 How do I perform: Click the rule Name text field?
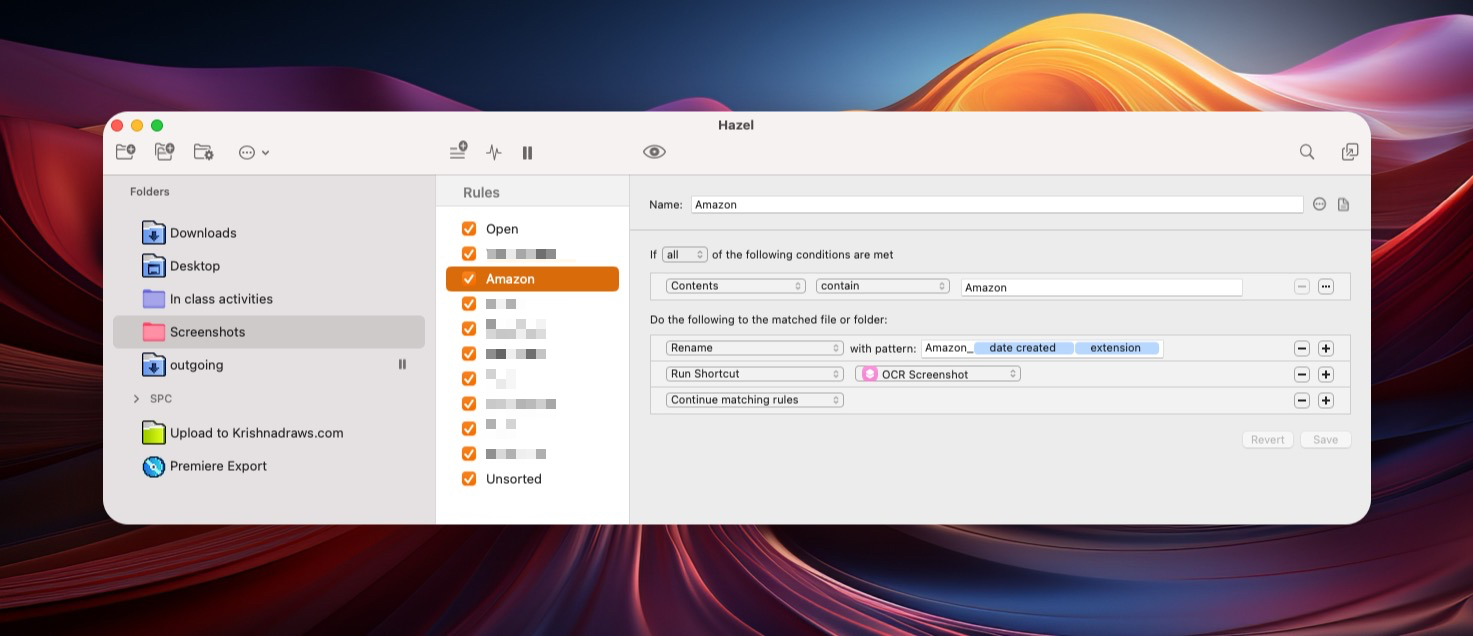(x=996, y=204)
